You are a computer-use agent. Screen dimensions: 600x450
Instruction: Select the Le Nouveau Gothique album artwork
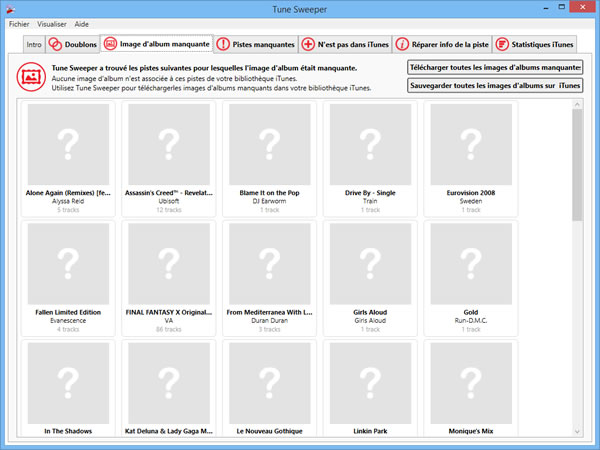click(269, 383)
